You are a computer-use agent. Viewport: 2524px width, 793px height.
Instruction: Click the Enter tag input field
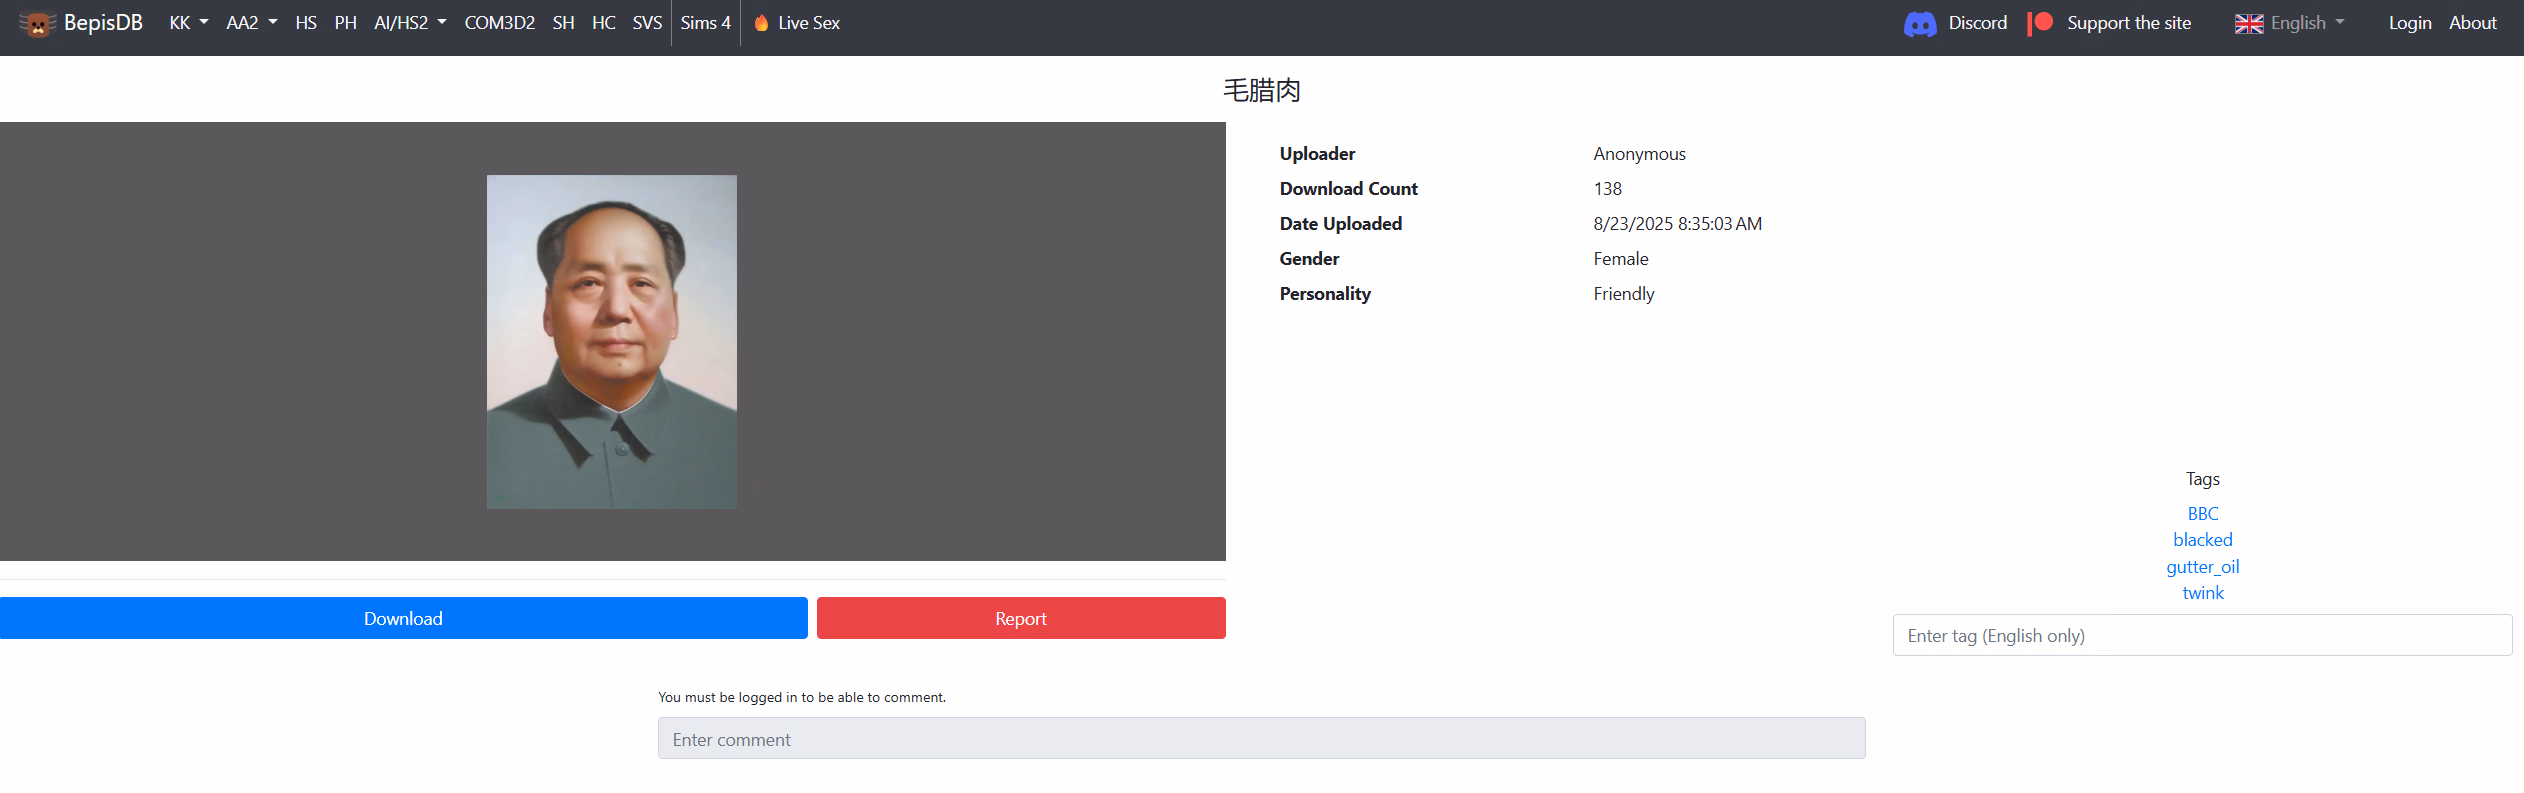2201,636
